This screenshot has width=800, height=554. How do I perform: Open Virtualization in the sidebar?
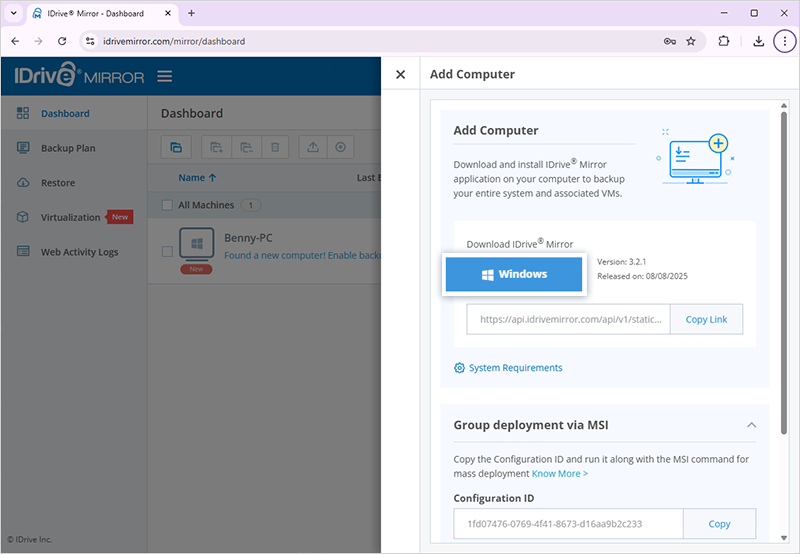(x=70, y=217)
